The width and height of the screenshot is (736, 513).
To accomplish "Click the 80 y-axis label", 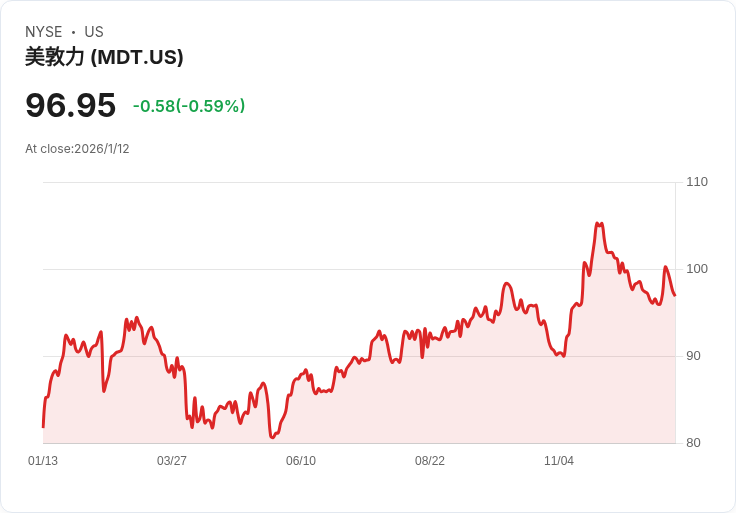I will (693, 443).
